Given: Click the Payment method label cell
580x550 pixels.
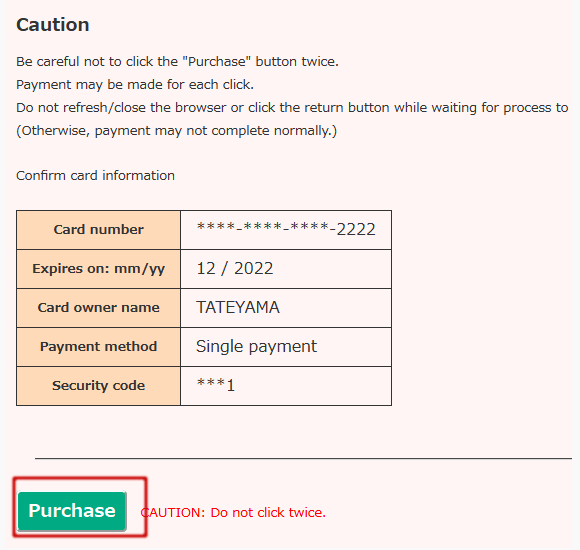Looking at the screenshot, I should pos(98,347).
